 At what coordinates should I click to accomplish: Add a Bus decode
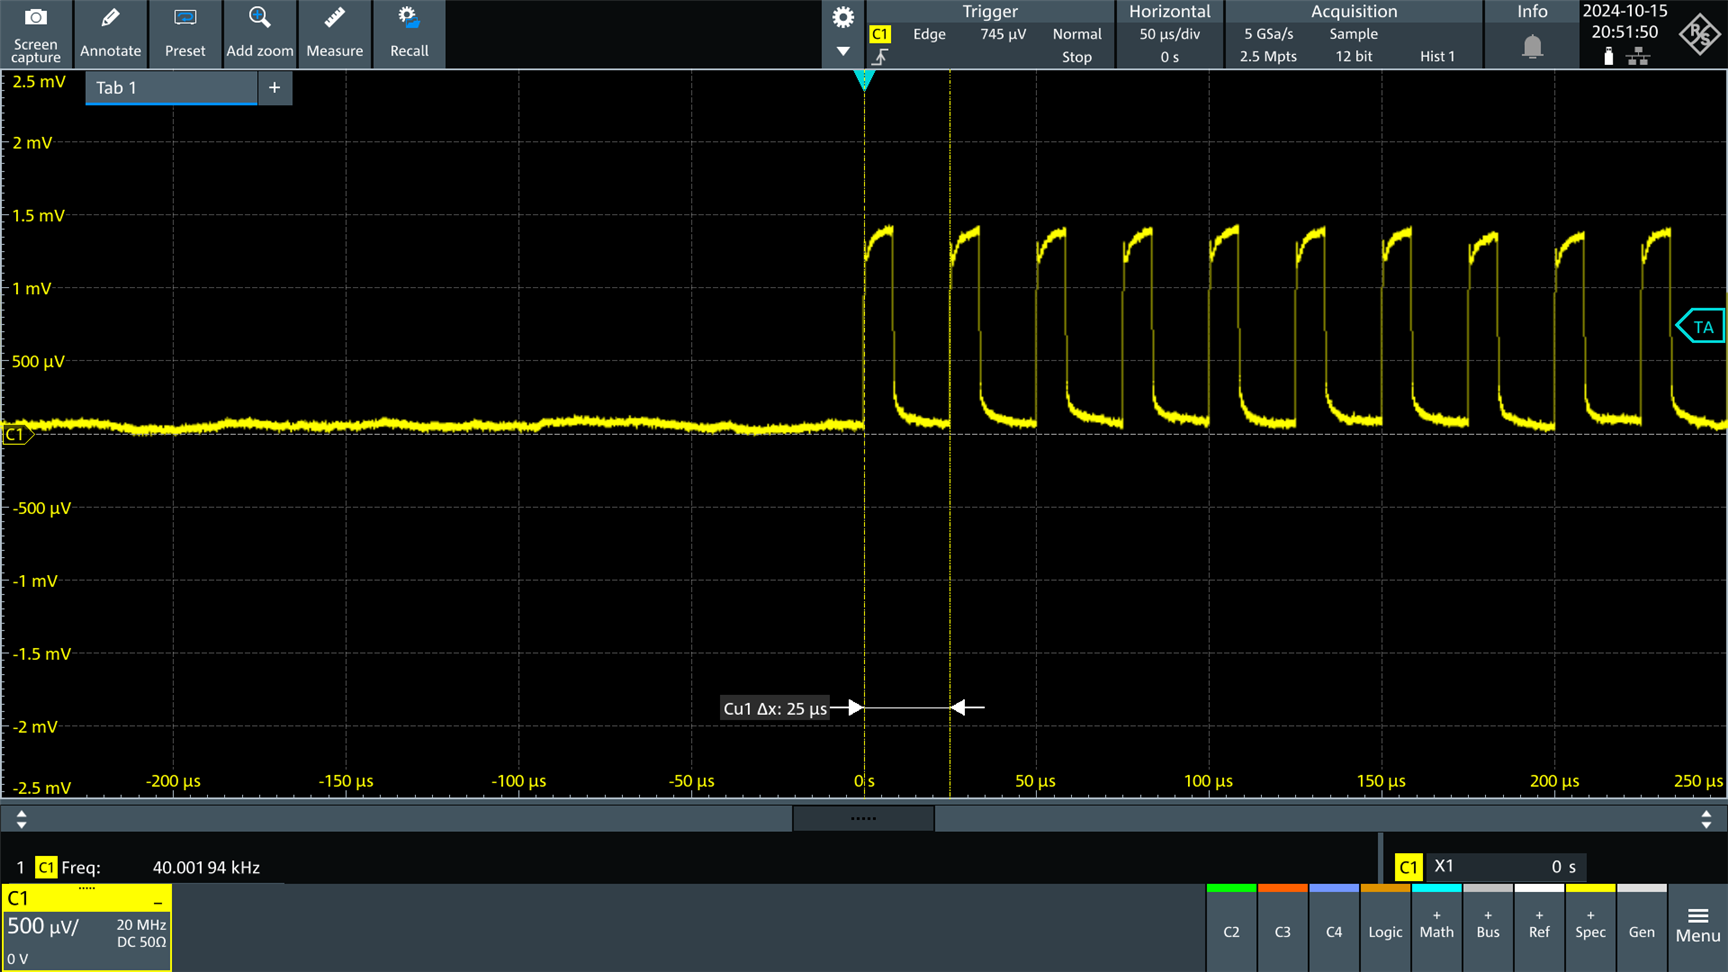1488,927
